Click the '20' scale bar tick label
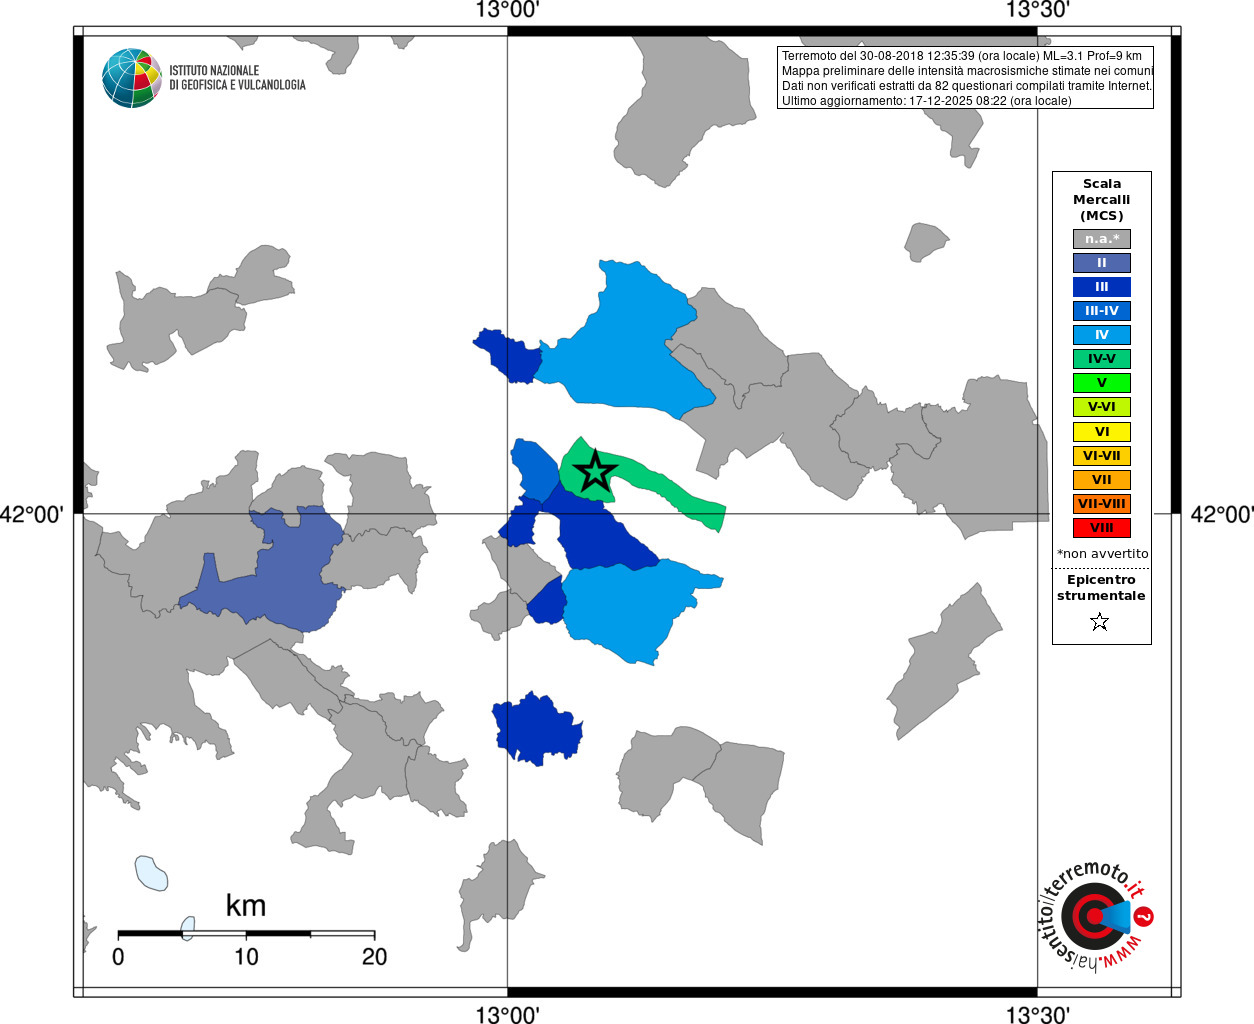The image size is (1254, 1024). 374,957
